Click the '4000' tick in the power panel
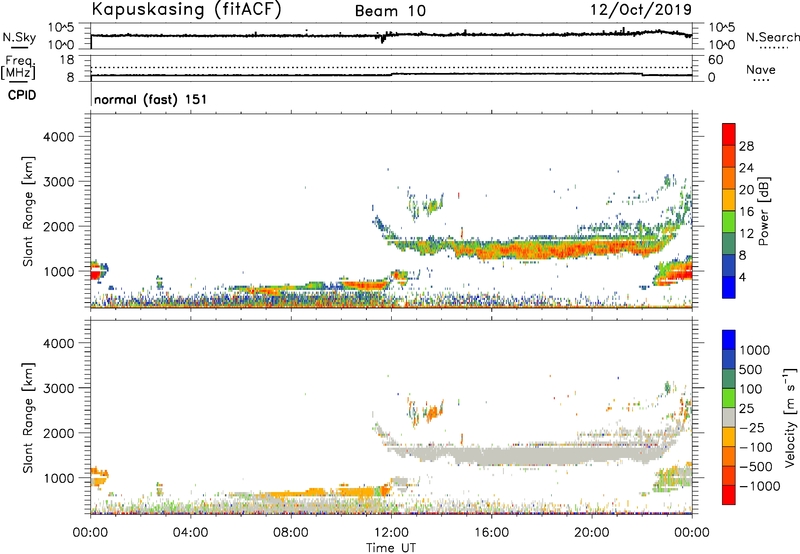Viewport: 800px width, 554px height. [59, 137]
